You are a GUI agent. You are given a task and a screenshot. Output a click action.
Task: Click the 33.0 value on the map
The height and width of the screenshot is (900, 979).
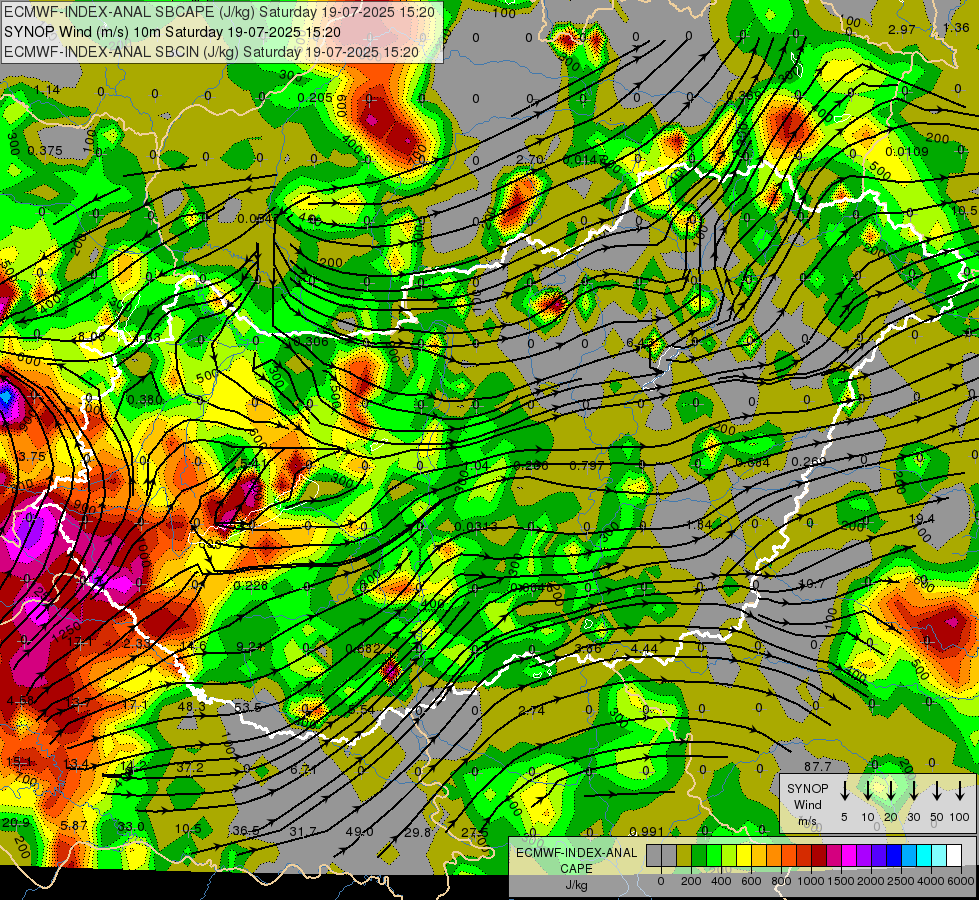pyautogui.click(x=131, y=827)
